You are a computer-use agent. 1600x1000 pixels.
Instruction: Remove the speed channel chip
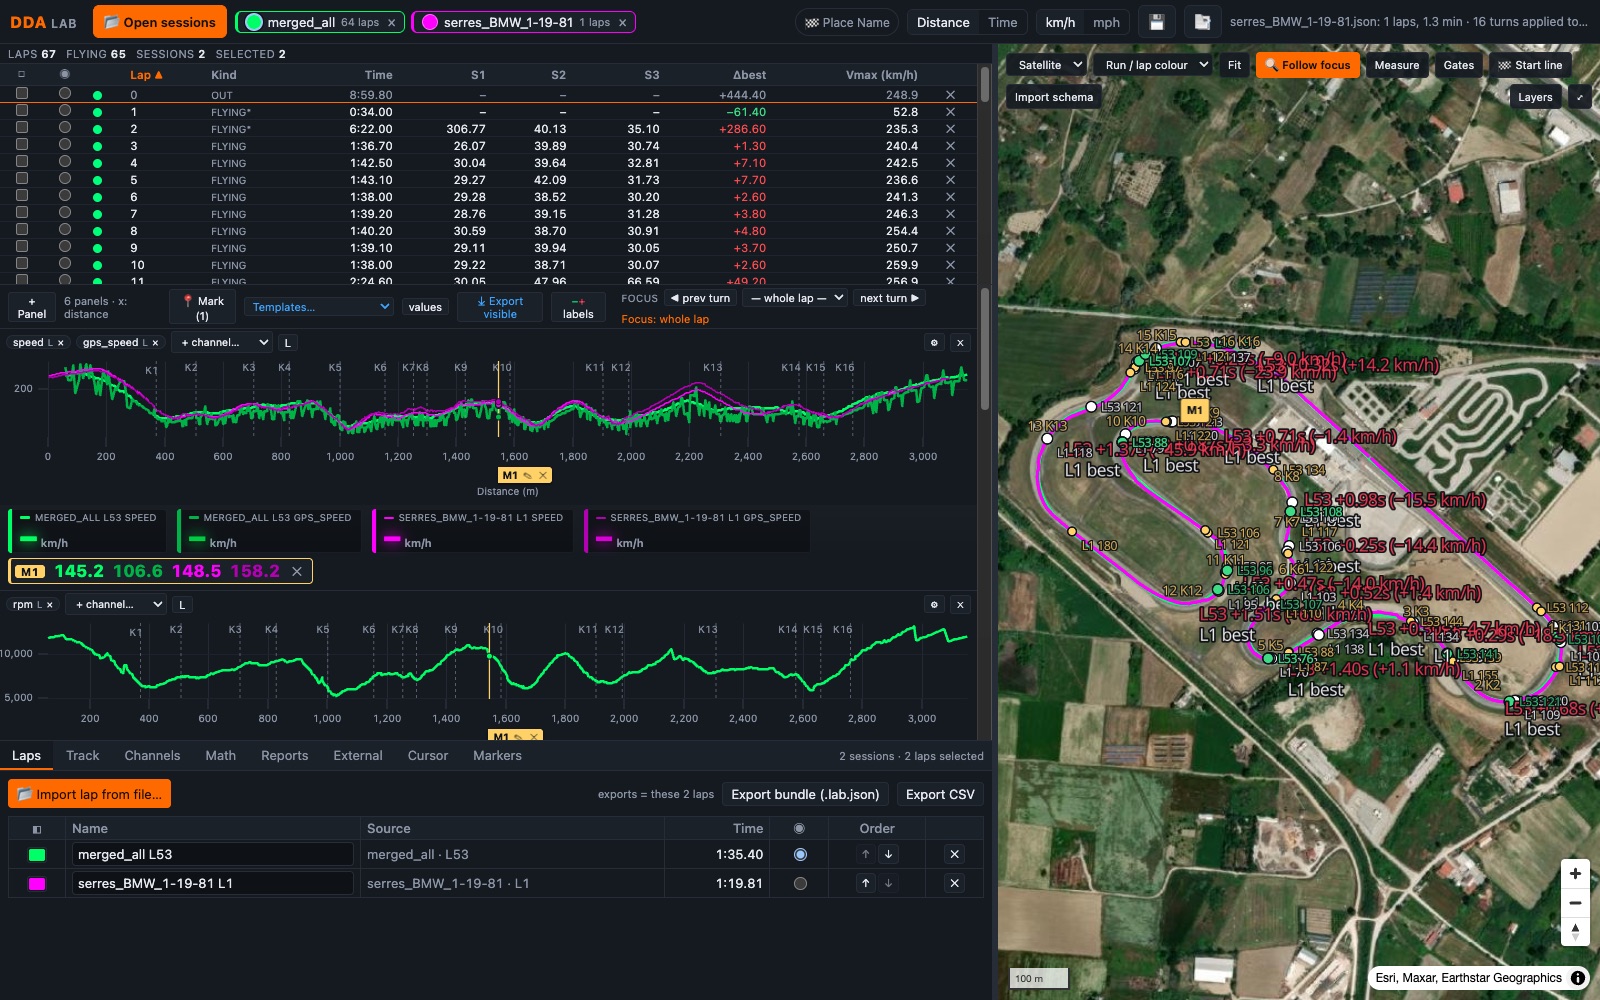(60, 343)
